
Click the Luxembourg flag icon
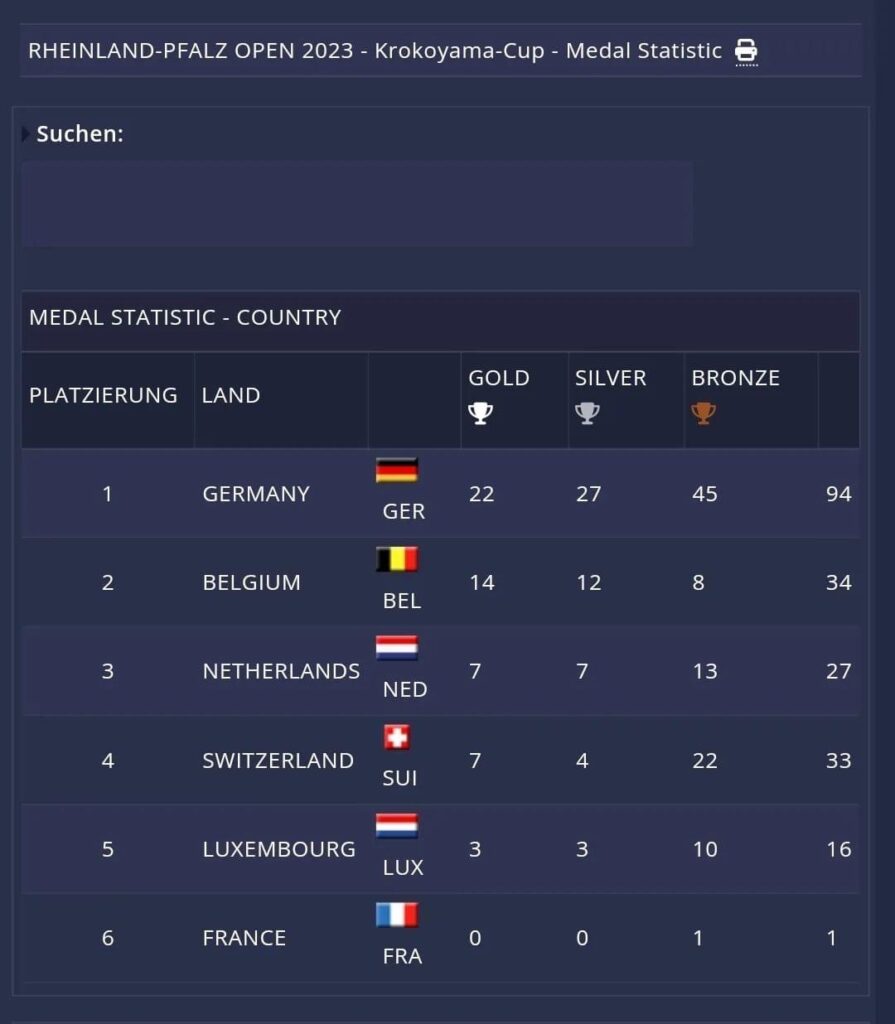point(396,826)
